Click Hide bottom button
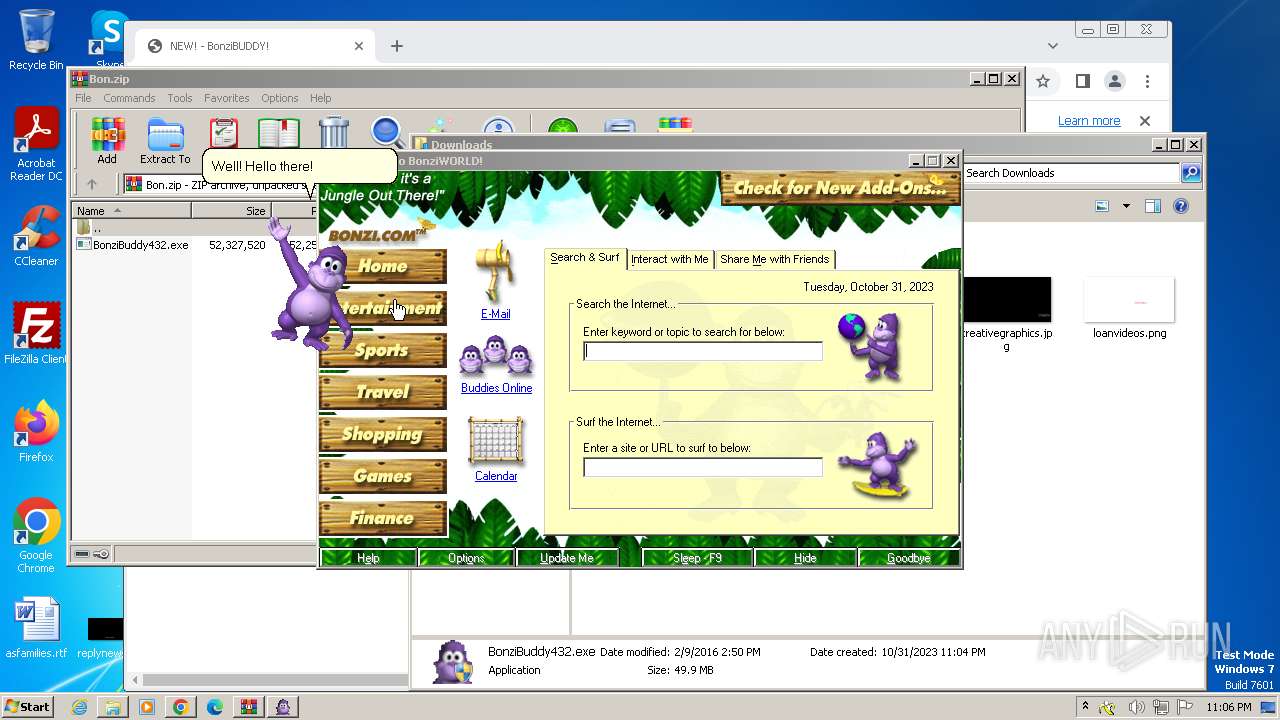1280x720 pixels. click(805, 558)
